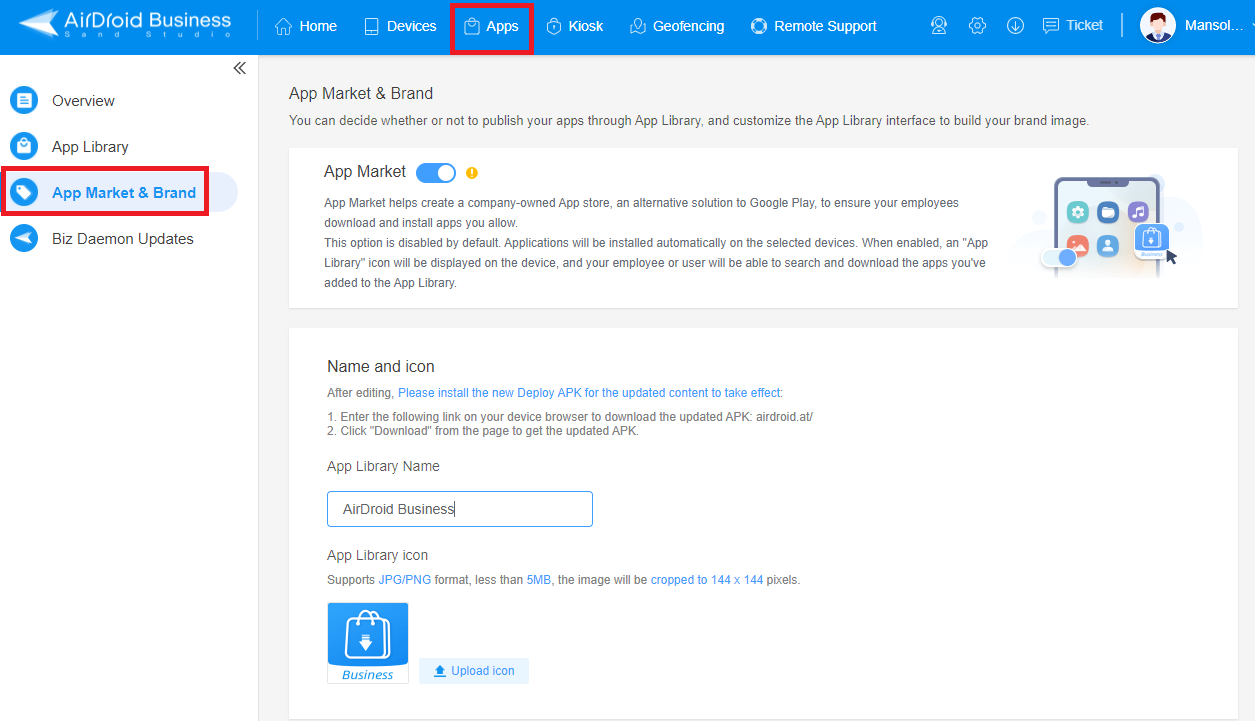Click the 'Please install the new Deploy APK' text
Viewport: 1255px width, 721px height.
point(590,393)
